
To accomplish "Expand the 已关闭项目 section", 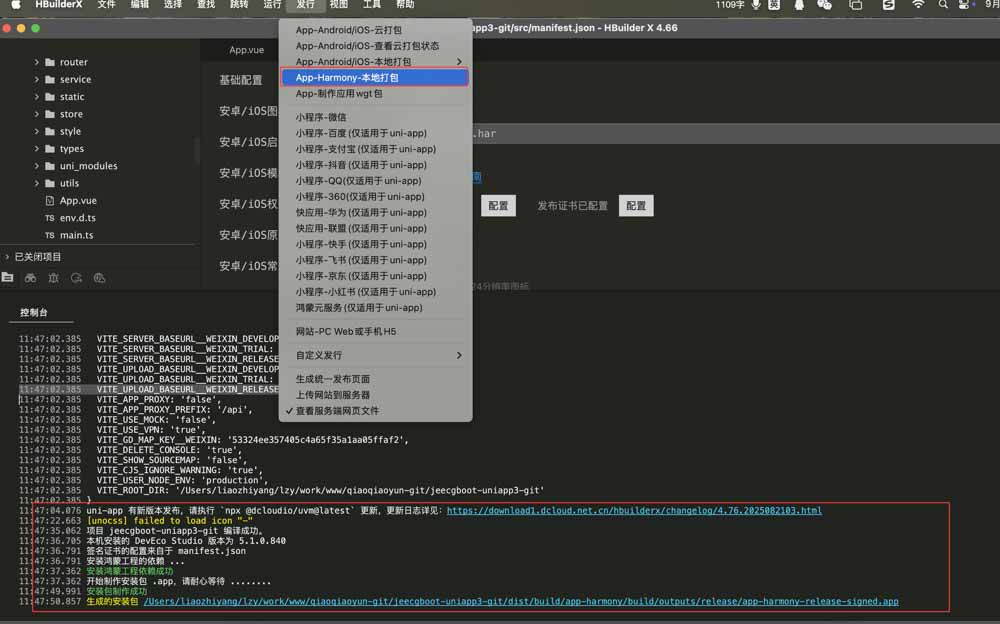I will pyautogui.click(x=7, y=257).
